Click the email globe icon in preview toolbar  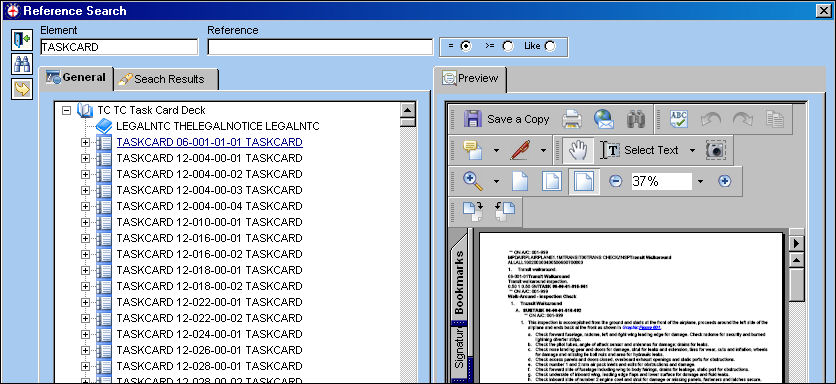coord(604,119)
